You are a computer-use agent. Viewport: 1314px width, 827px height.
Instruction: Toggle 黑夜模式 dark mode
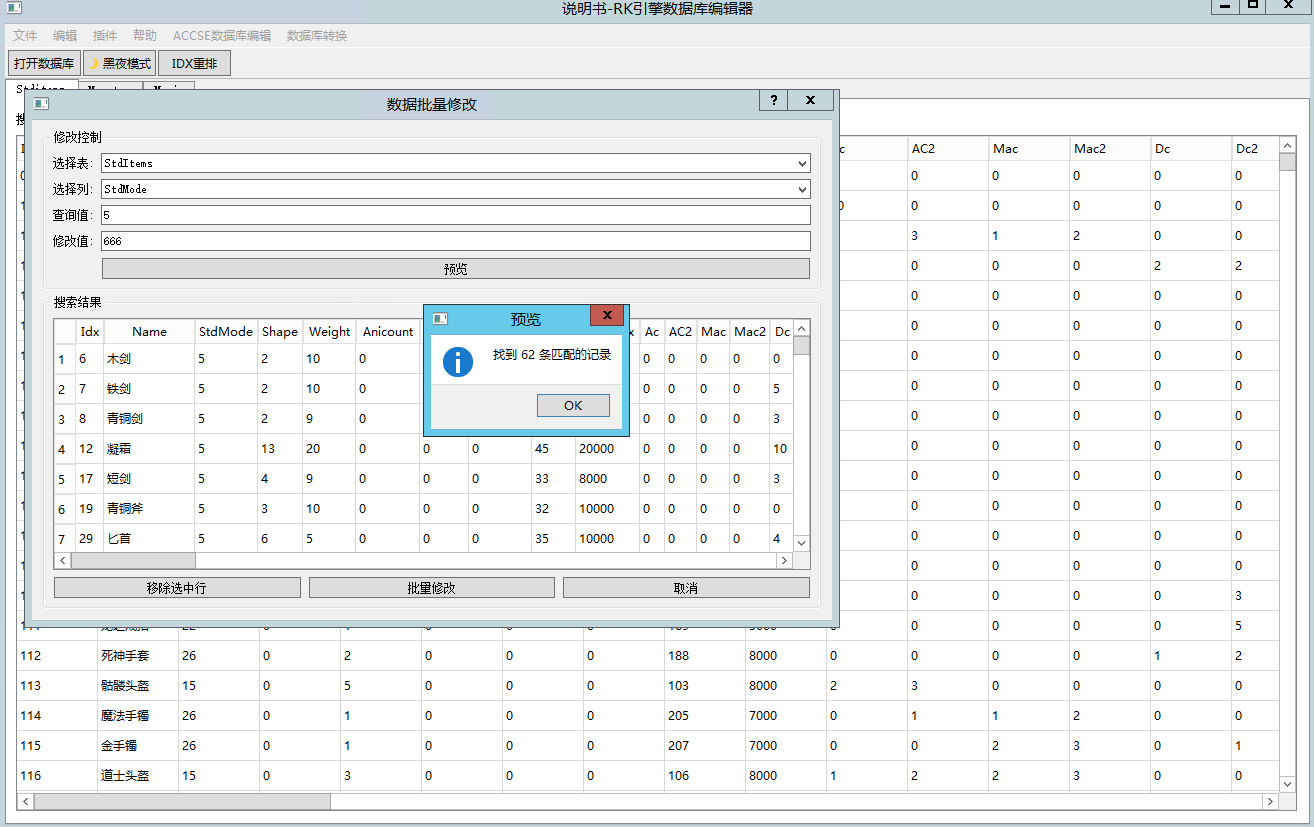[119, 63]
